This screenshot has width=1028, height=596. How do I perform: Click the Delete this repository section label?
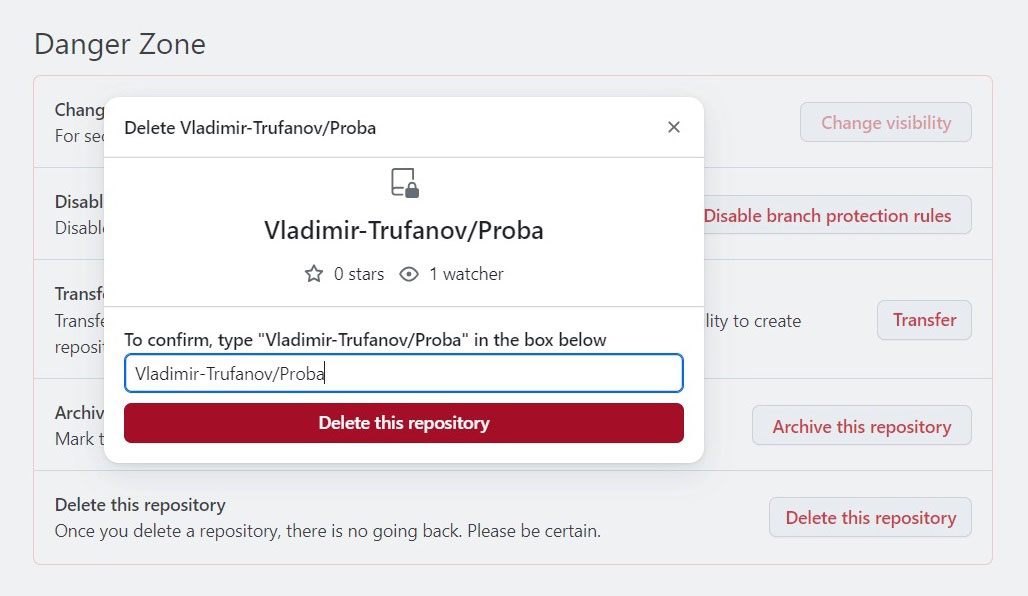(140, 505)
